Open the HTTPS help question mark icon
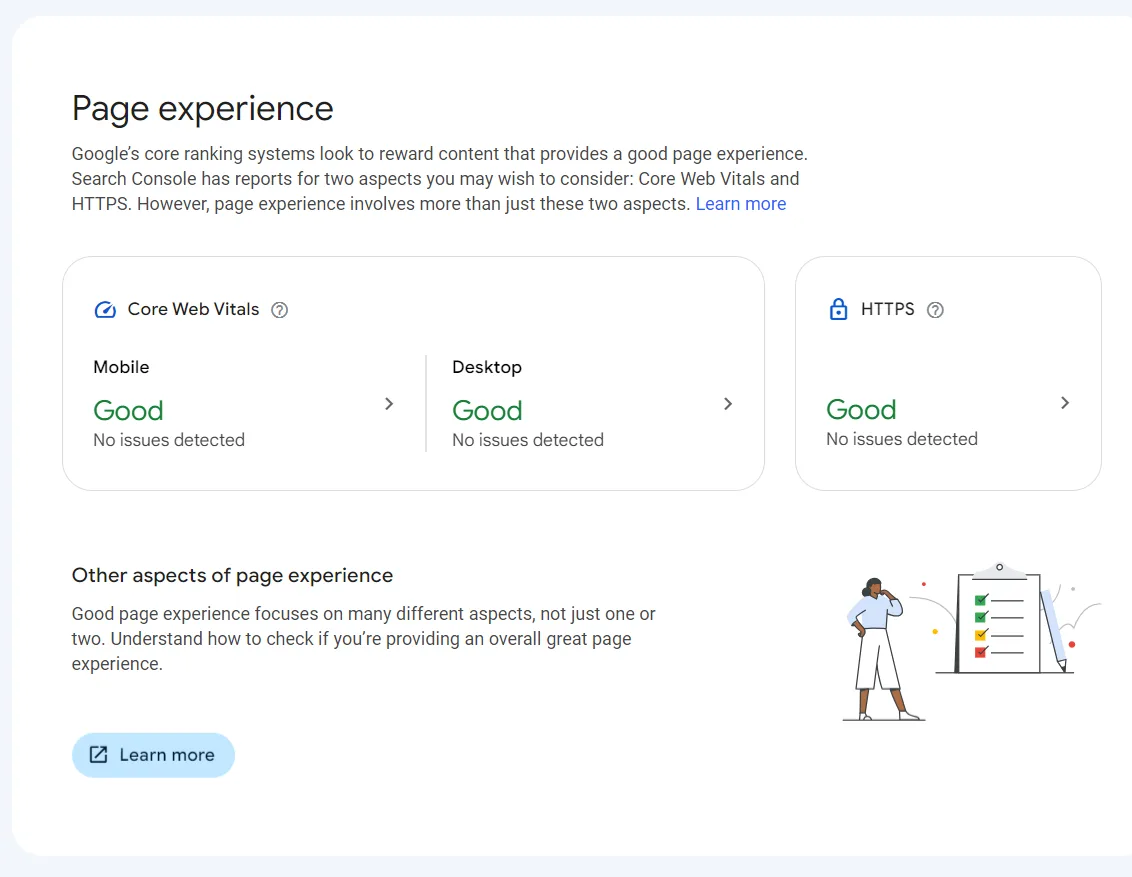Image resolution: width=1132 pixels, height=877 pixels. 935,310
